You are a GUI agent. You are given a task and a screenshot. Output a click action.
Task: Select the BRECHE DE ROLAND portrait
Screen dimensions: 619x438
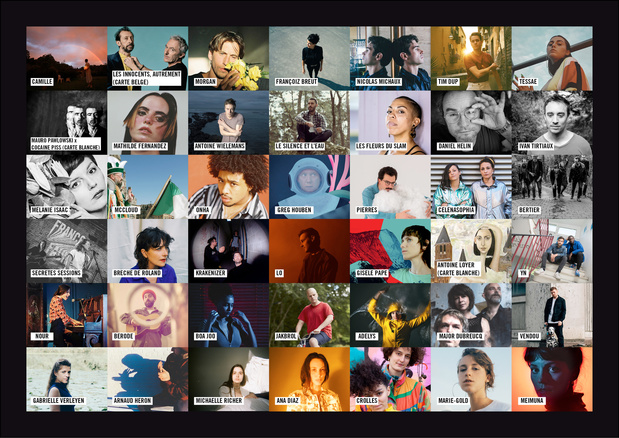(148, 251)
